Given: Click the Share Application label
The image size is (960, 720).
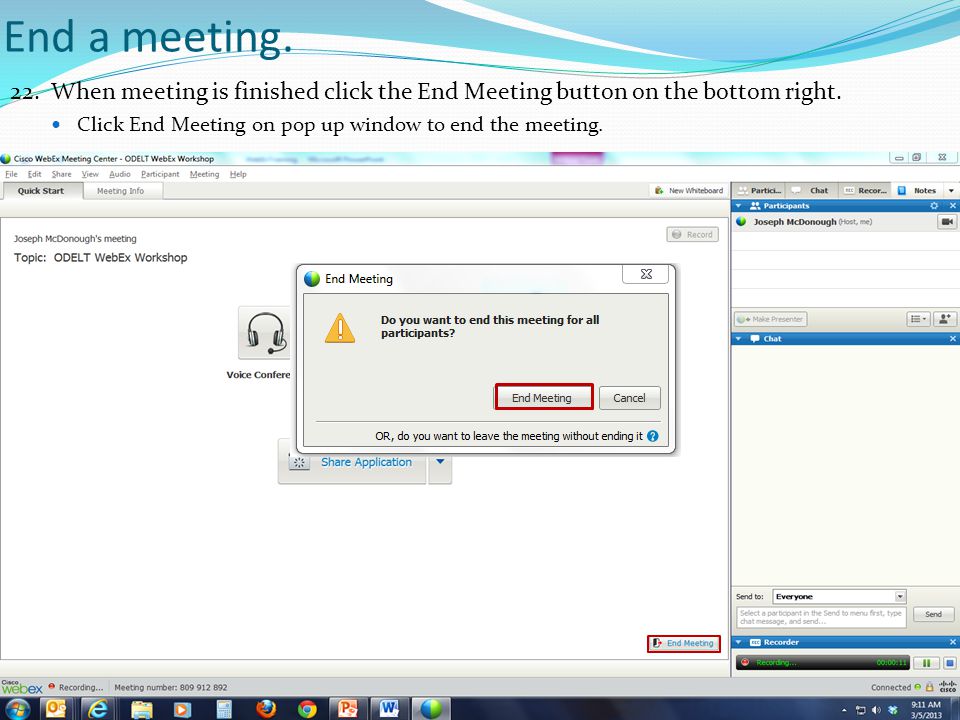Looking at the screenshot, I should (x=366, y=462).
